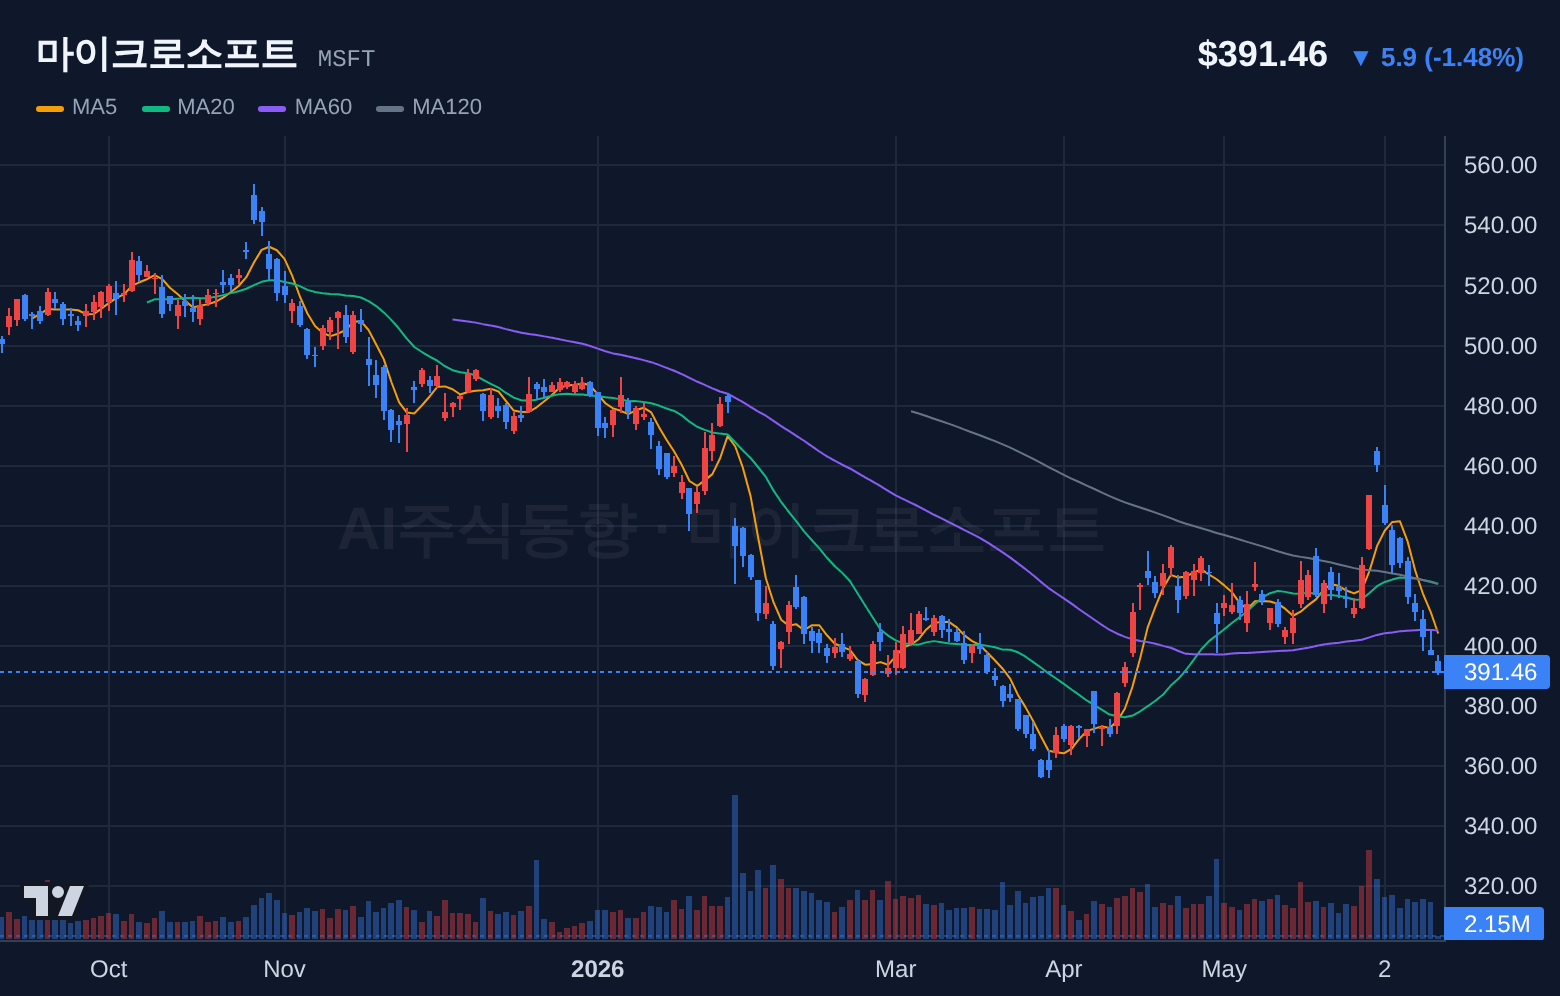Click the 340.00 price axis label
The image size is (1560, 996).
point(1500,826)
